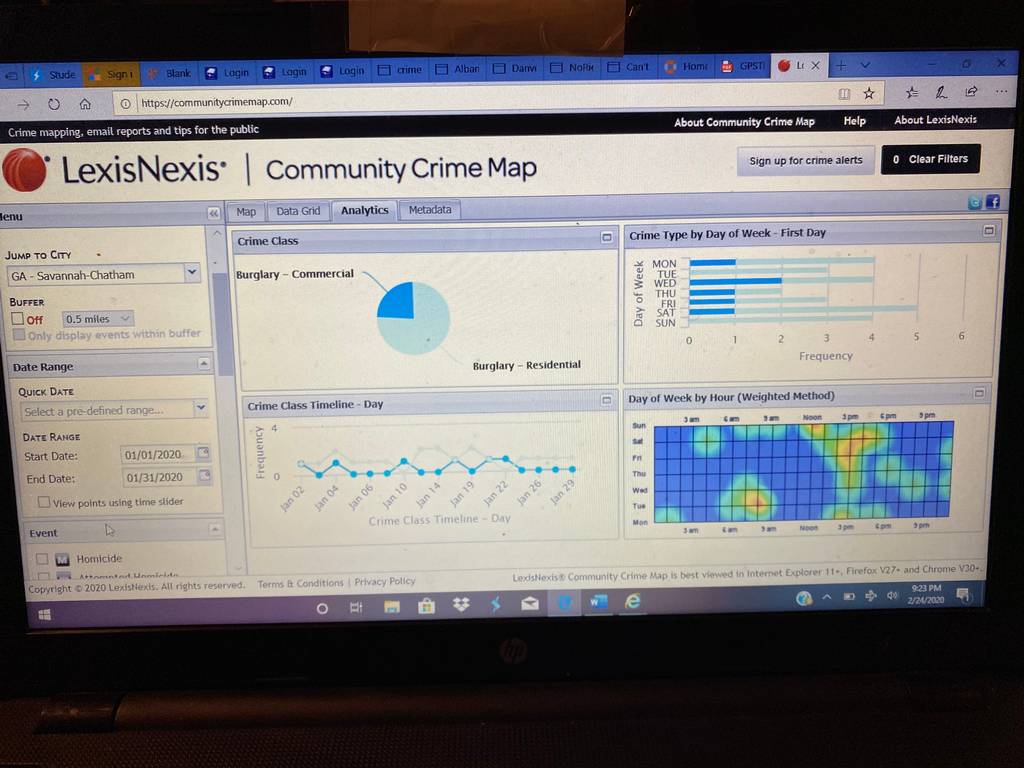Collapse the Date Range section
Screen dimensions: 1024x768
point(204,363)
